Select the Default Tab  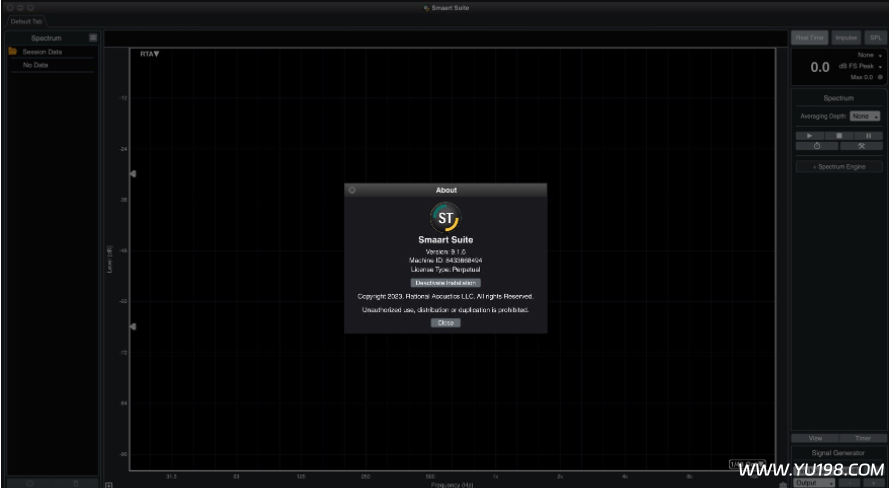(x=27, y=22)
